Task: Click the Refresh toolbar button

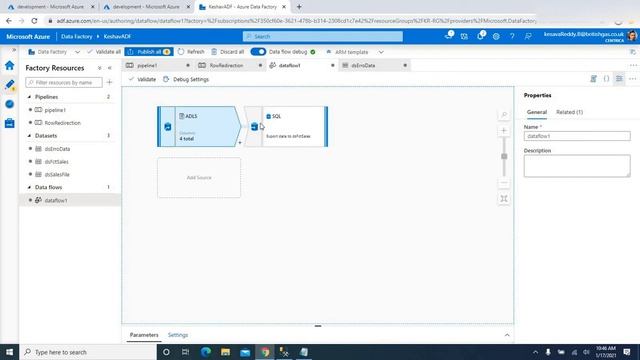Action: point(191,52)
